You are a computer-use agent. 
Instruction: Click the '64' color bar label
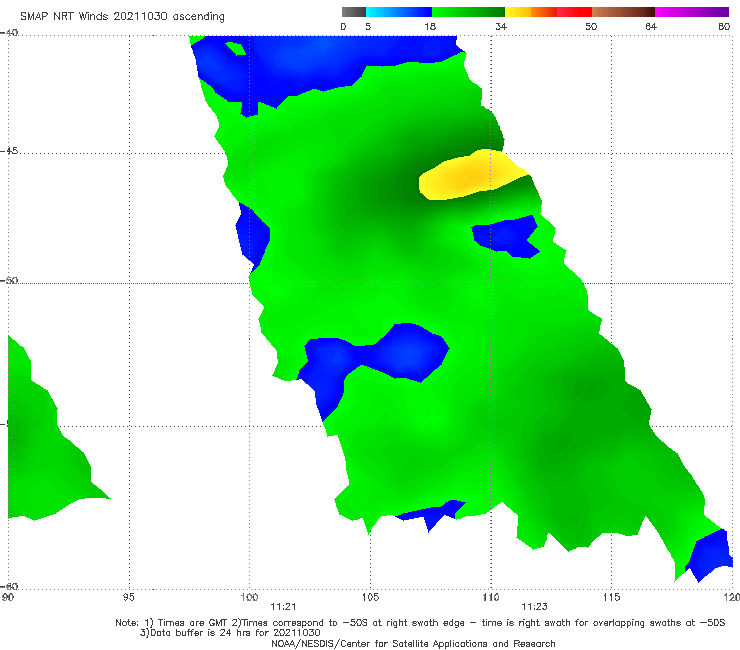[x=651, y=27]
